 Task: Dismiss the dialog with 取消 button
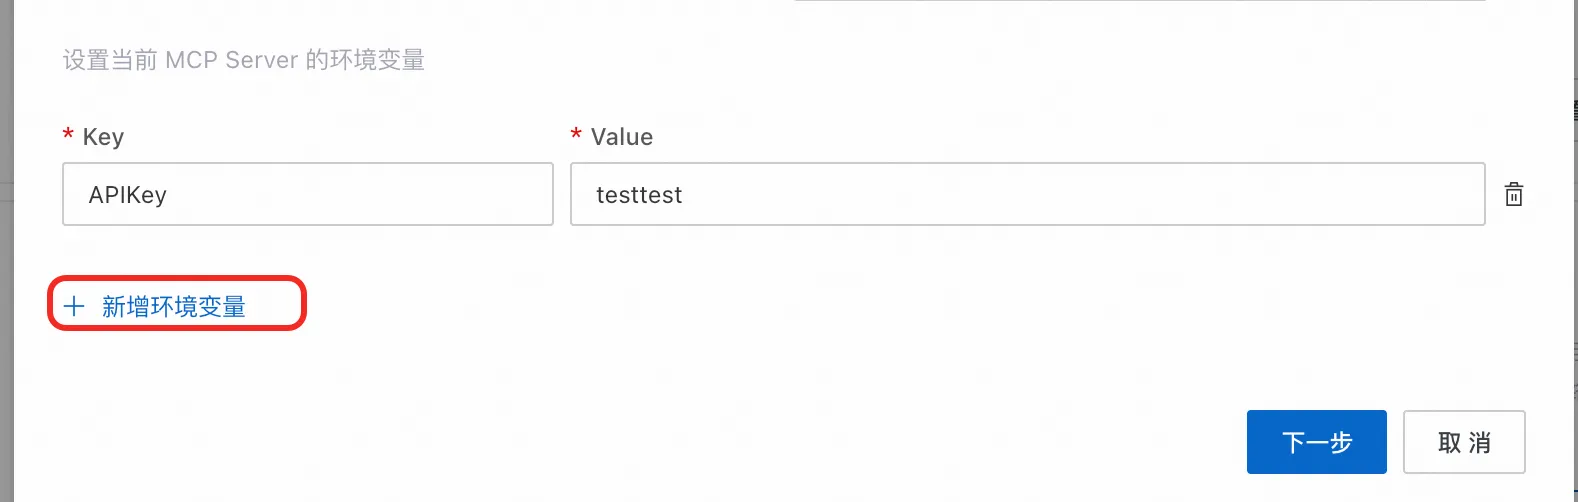[1464, 442]
